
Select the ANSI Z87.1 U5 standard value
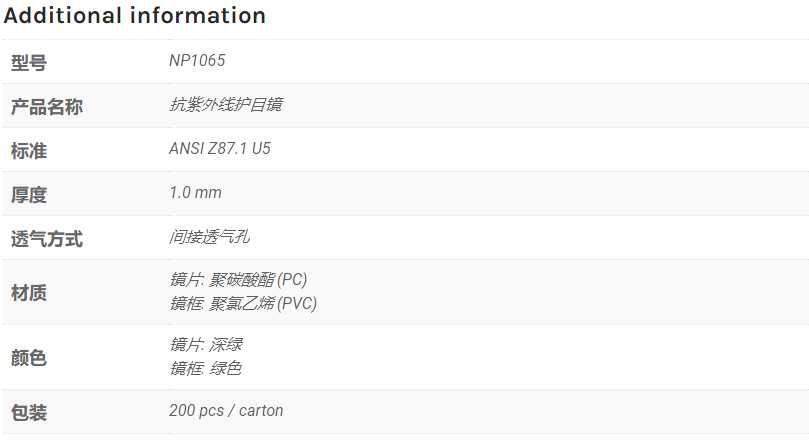(x=220, y=149)
